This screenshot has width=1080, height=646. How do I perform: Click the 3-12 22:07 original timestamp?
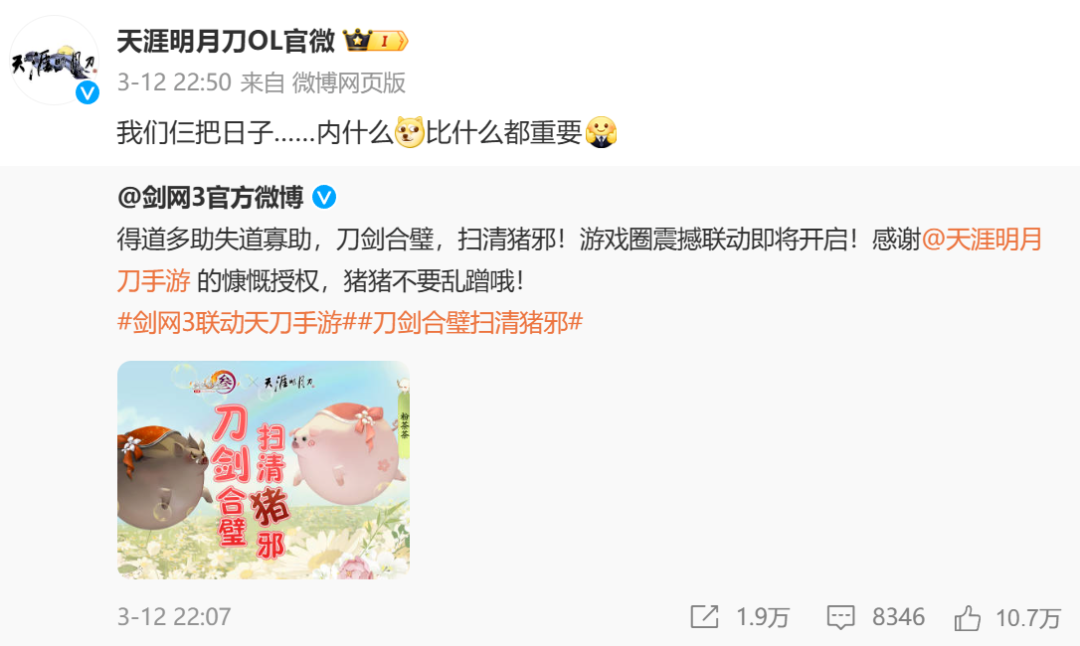click(x=174, y=616)
